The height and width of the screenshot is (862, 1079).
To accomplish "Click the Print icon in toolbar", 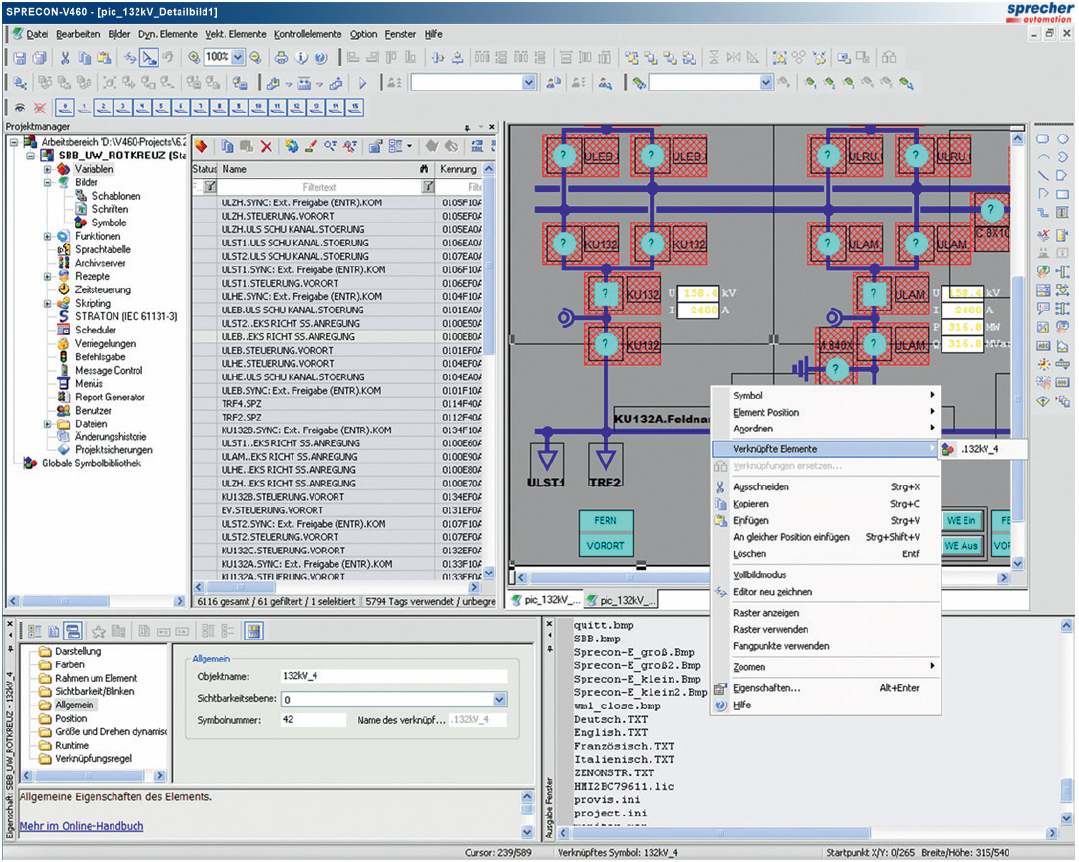I will 281,58.
